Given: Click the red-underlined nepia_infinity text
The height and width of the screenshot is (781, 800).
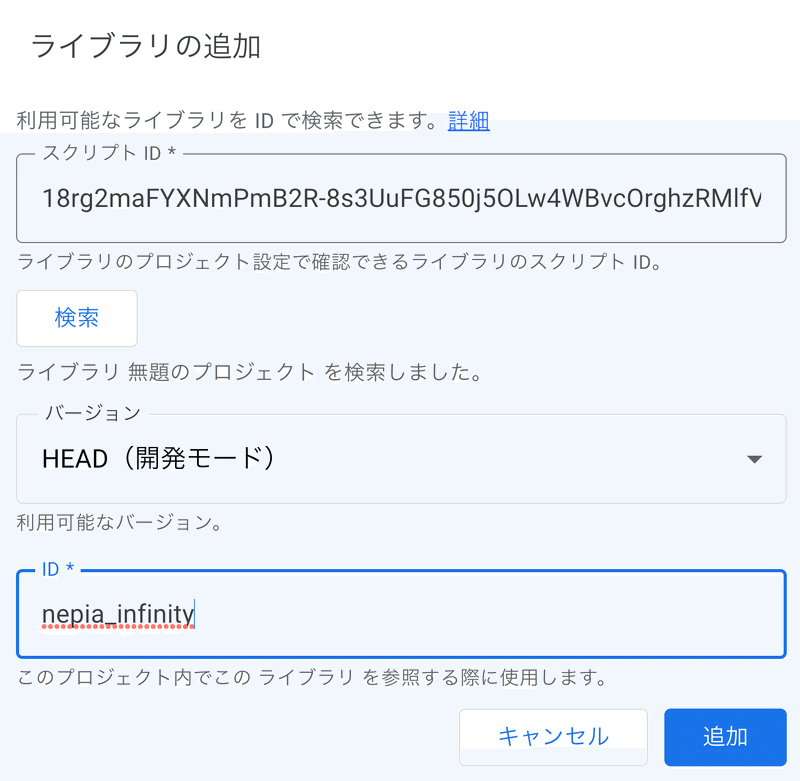Looking at the screenshot, I should point(118,614).
